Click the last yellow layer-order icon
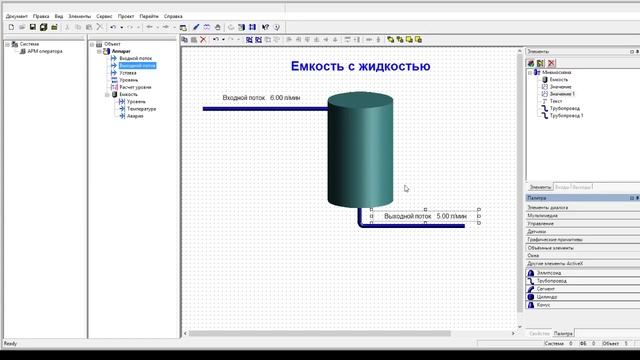Image resolution: width=640 pixels, height=360 pixels. [418, 40]
